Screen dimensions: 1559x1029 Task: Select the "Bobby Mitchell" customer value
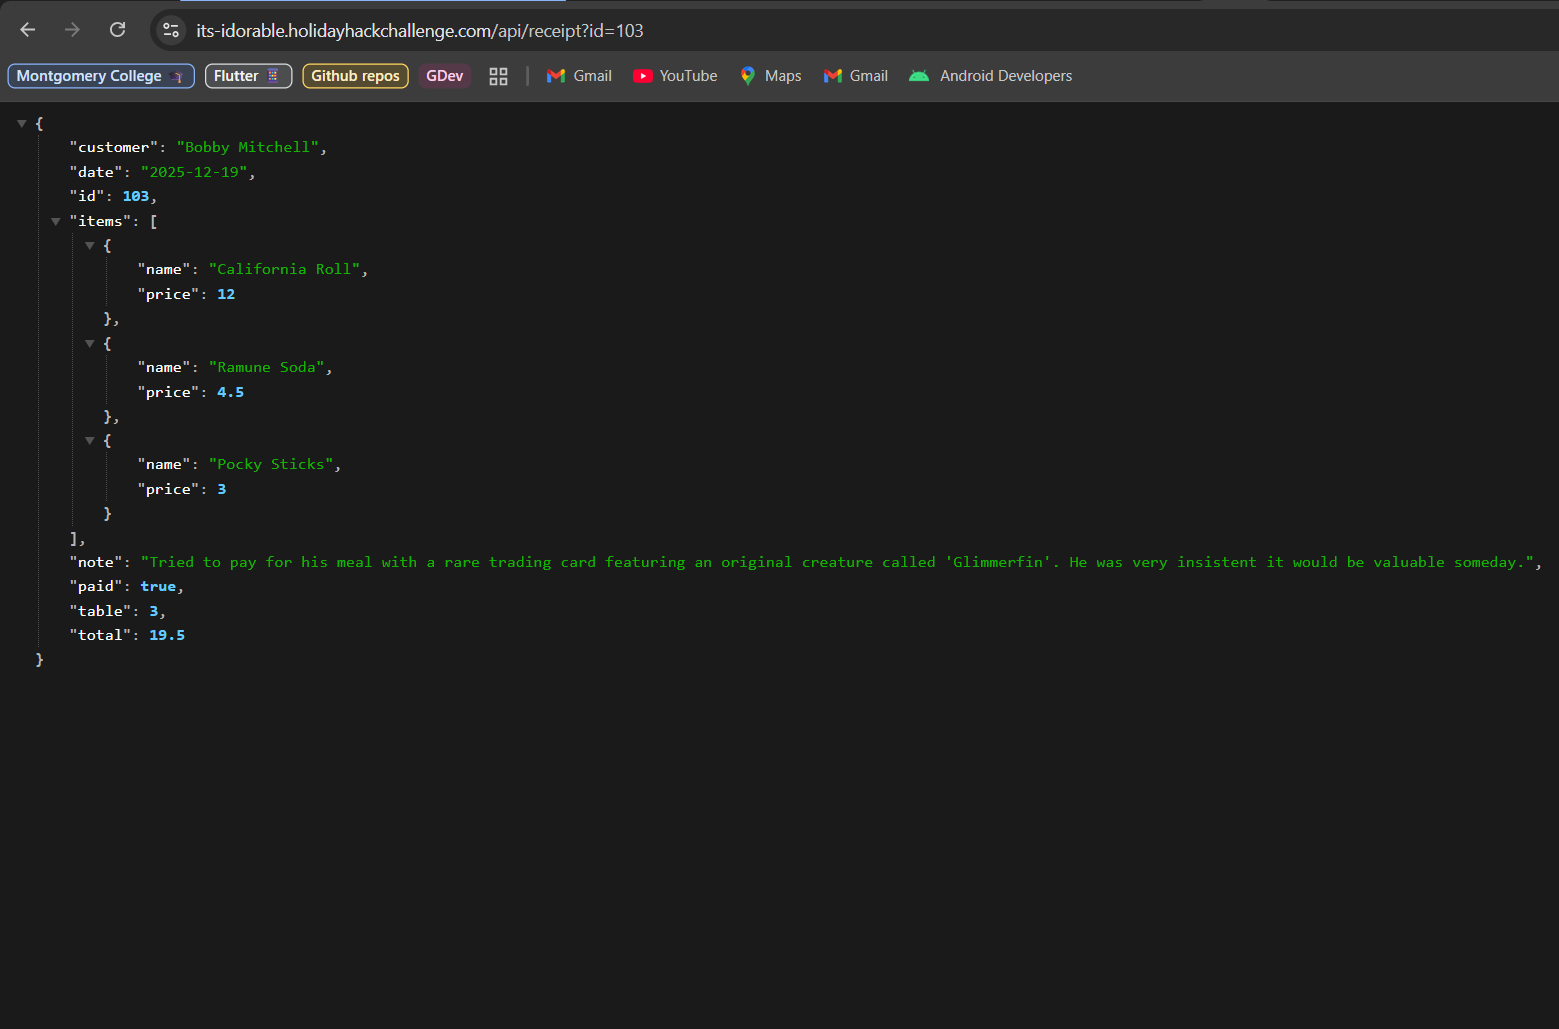[x=248, y=147]
